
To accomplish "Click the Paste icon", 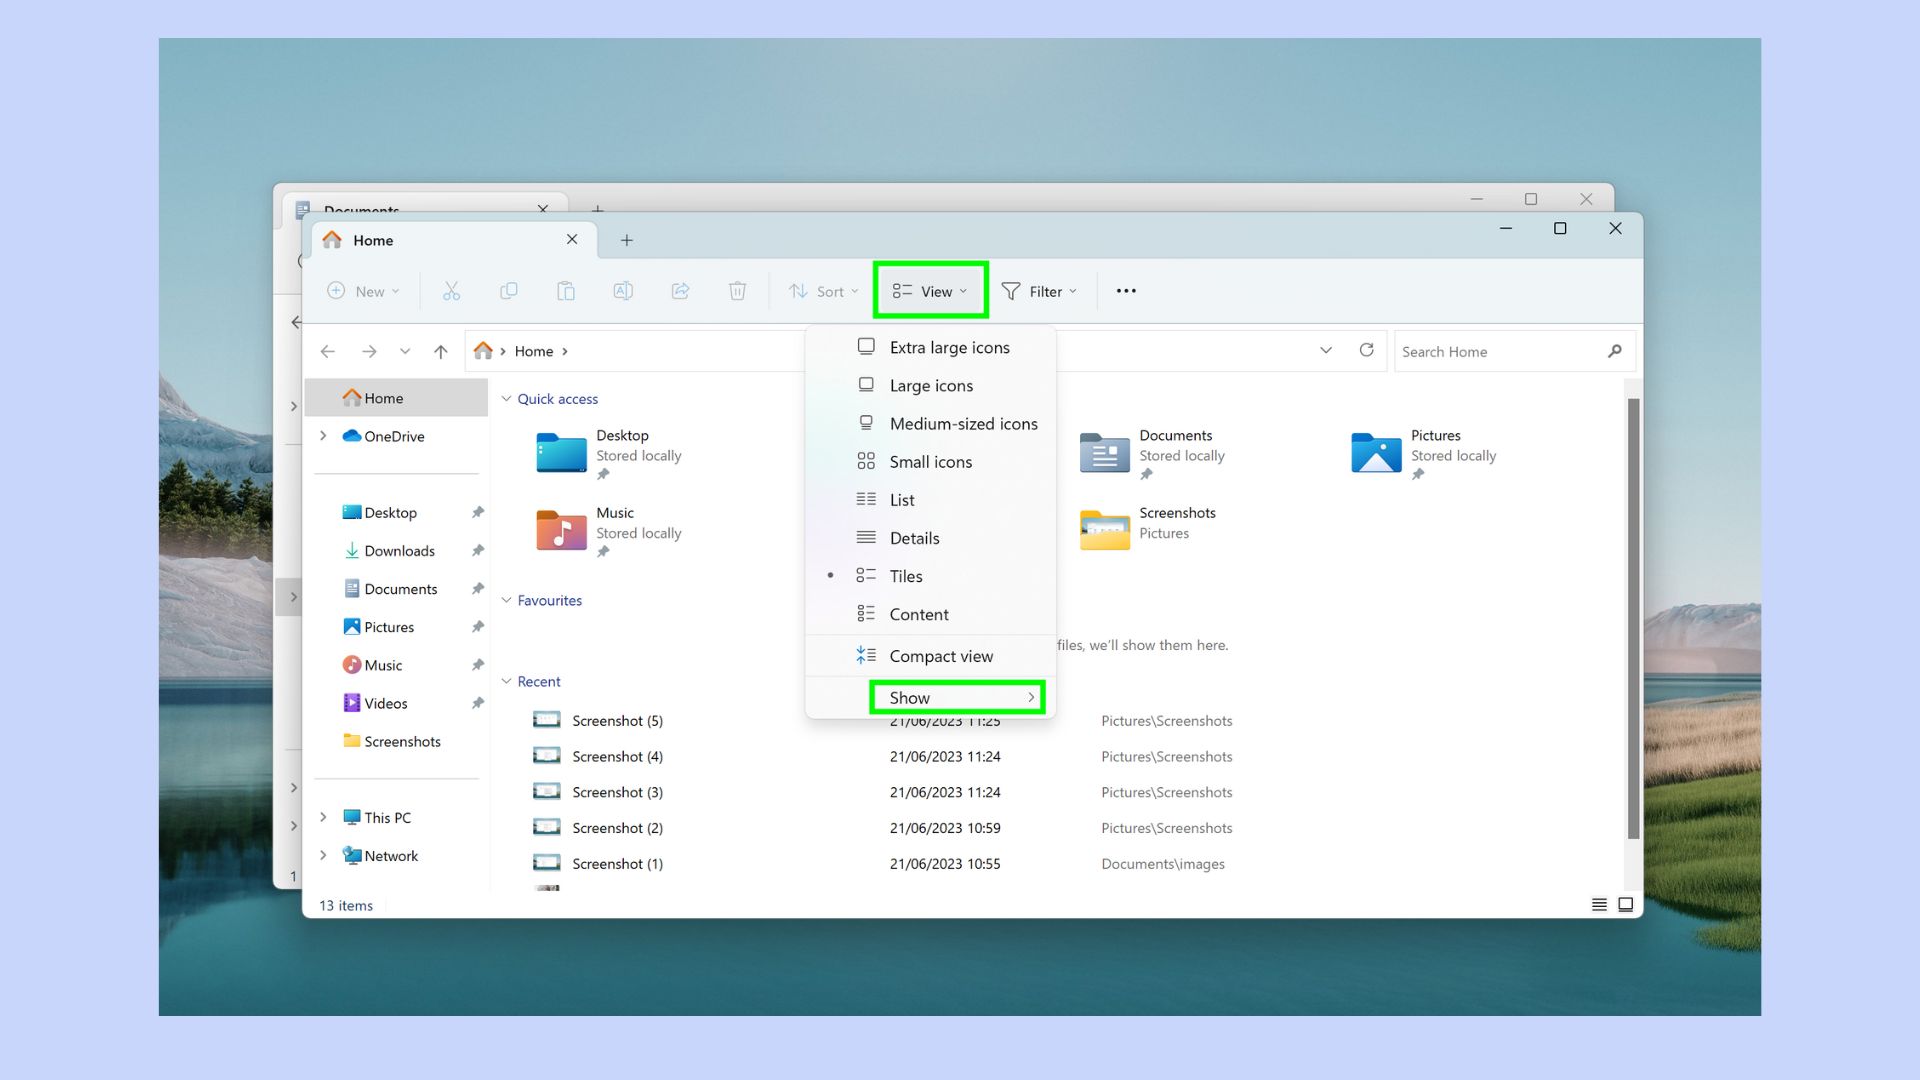I will click(566, 291).
